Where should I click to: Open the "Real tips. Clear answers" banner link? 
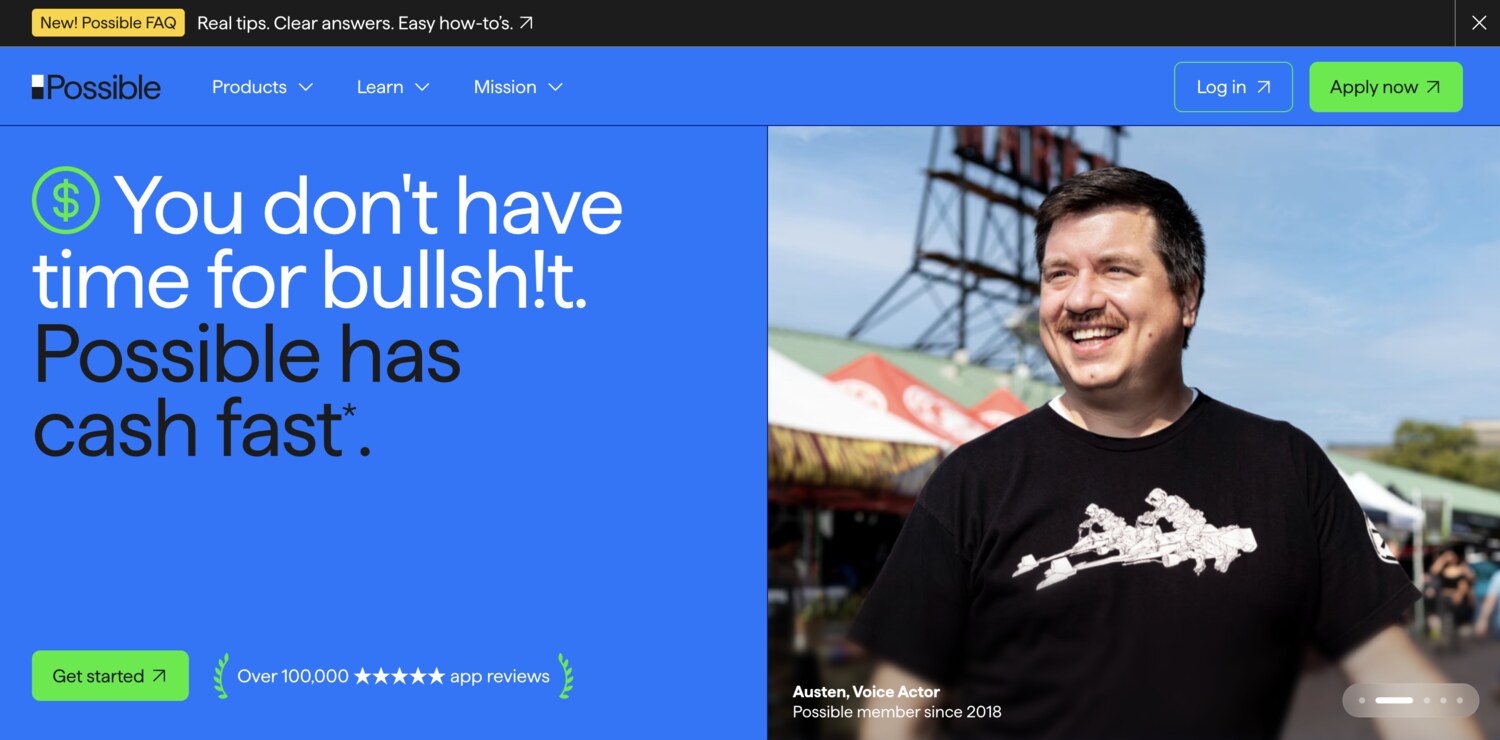[x=365, y=23]
